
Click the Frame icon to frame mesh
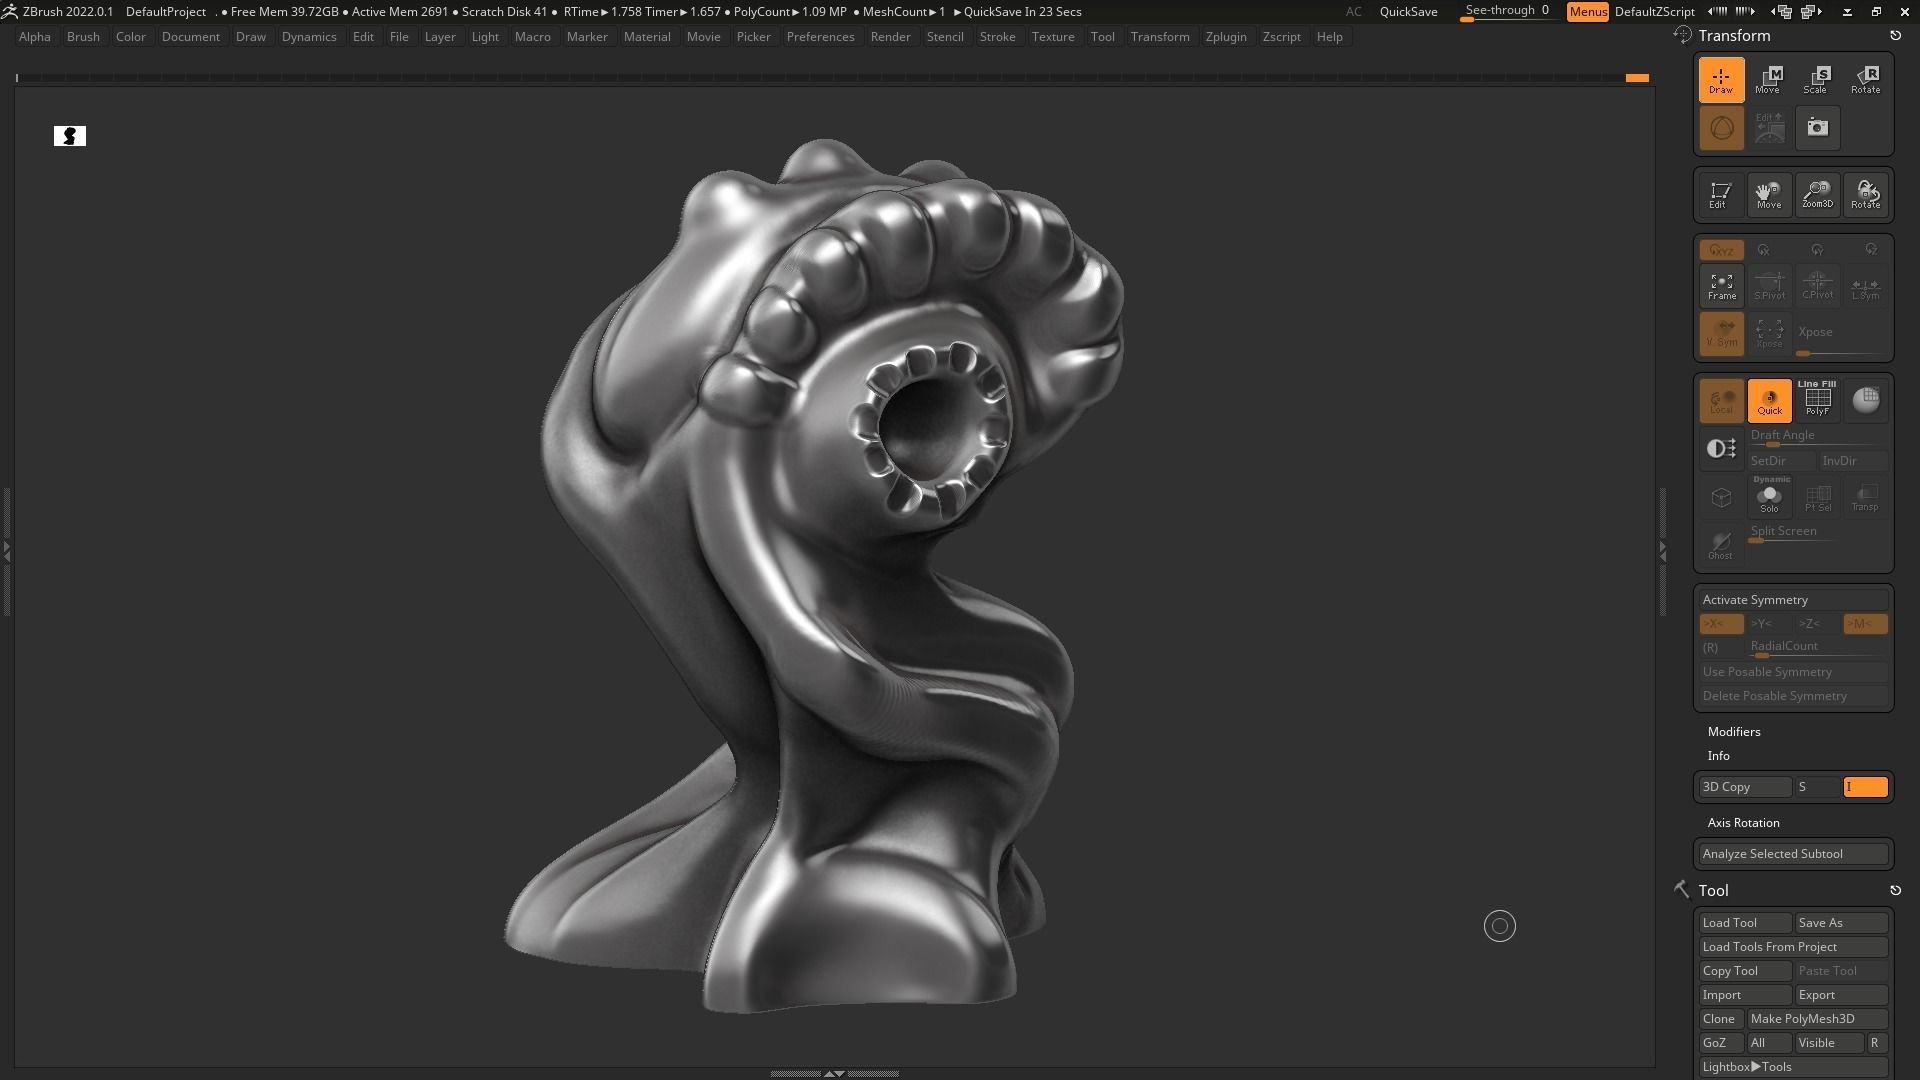pos(1721,286)
